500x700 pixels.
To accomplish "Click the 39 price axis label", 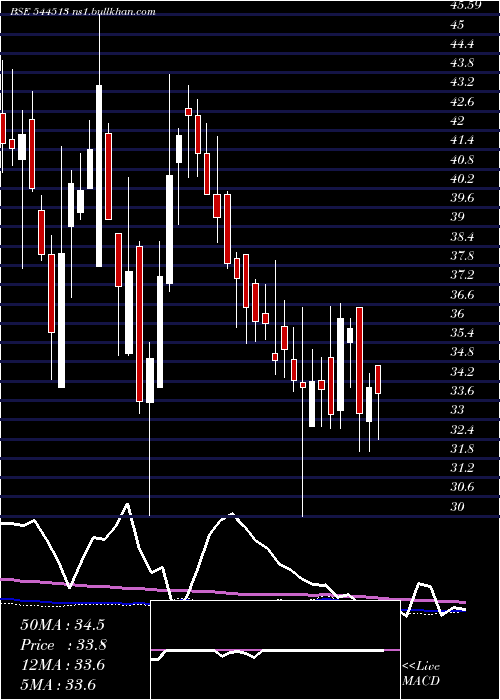I will click(x=457, y=217).
